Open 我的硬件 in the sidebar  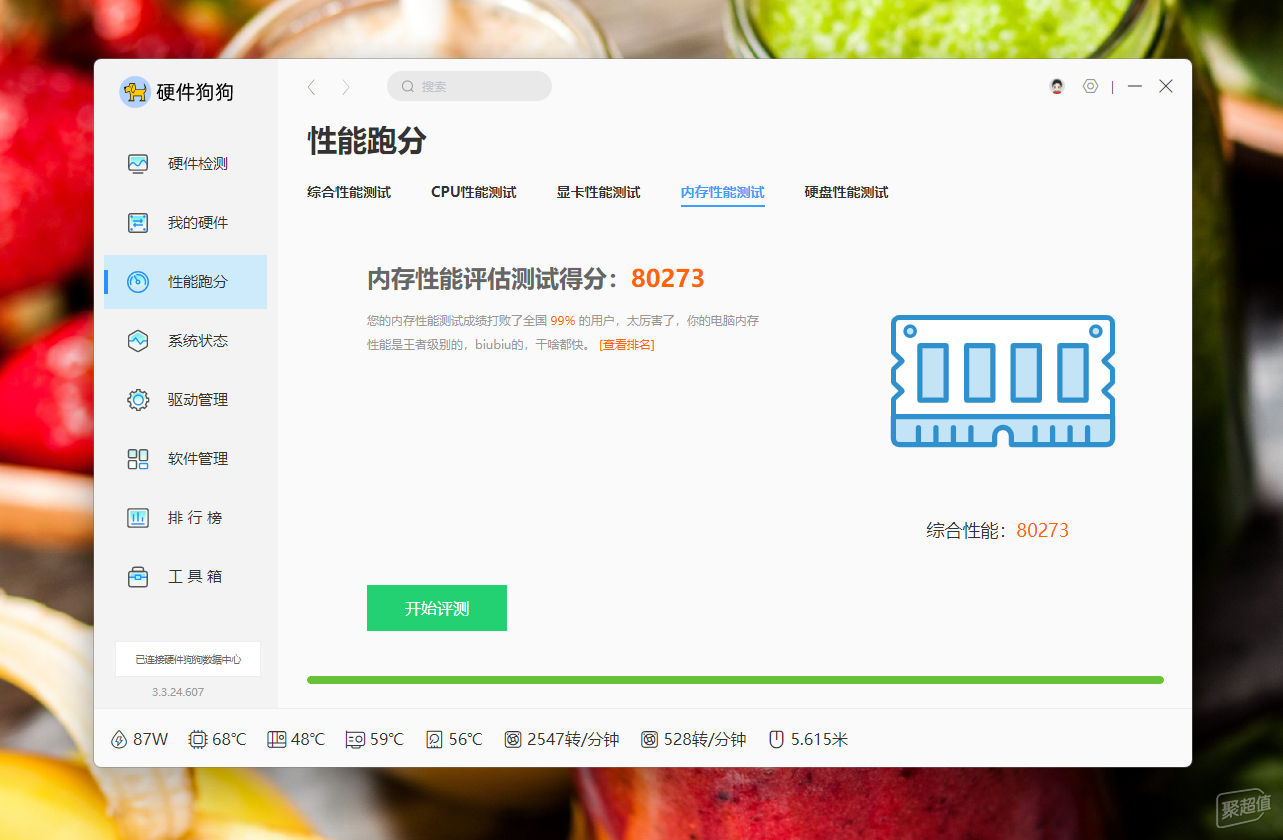point(185,223)
